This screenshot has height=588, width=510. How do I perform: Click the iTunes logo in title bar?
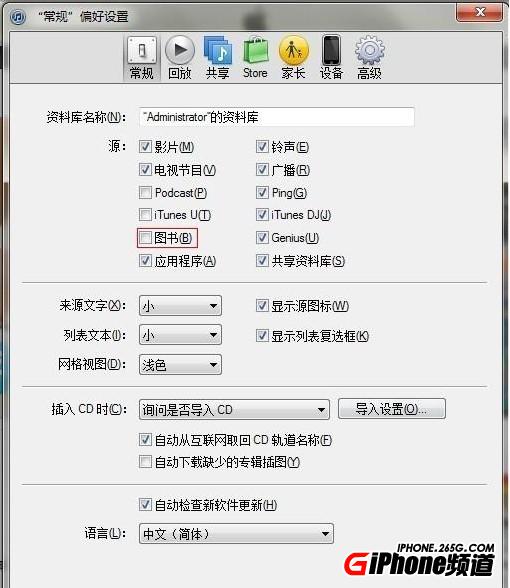point(18,16)
